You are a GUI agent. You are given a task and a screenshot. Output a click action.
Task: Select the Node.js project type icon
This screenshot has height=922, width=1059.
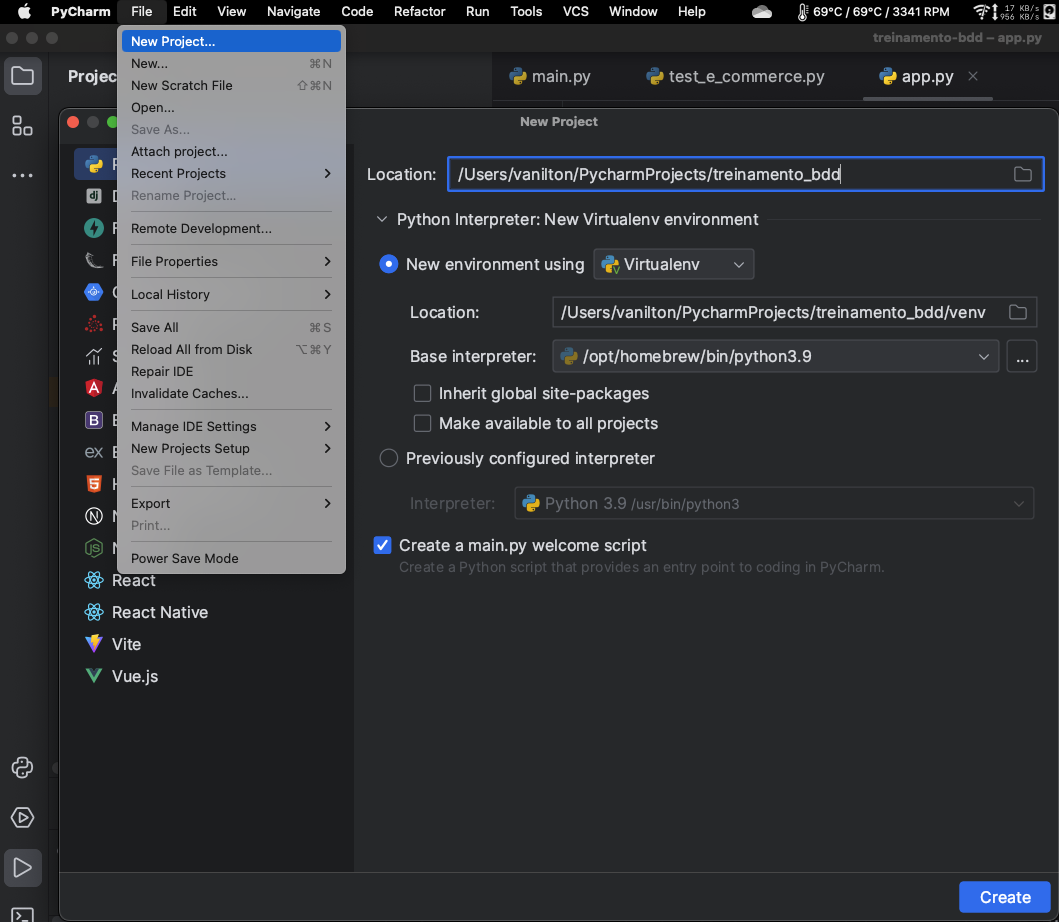pos(94,548)
